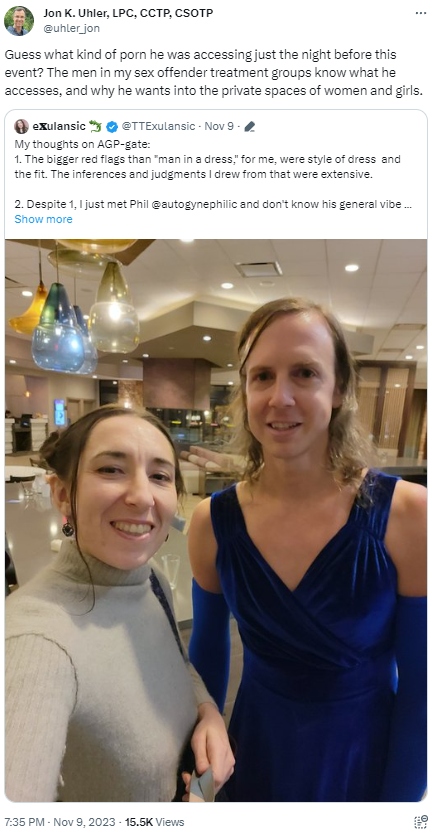
Task: Expand quoted tweet with Show more
Action: coord(43,219)
